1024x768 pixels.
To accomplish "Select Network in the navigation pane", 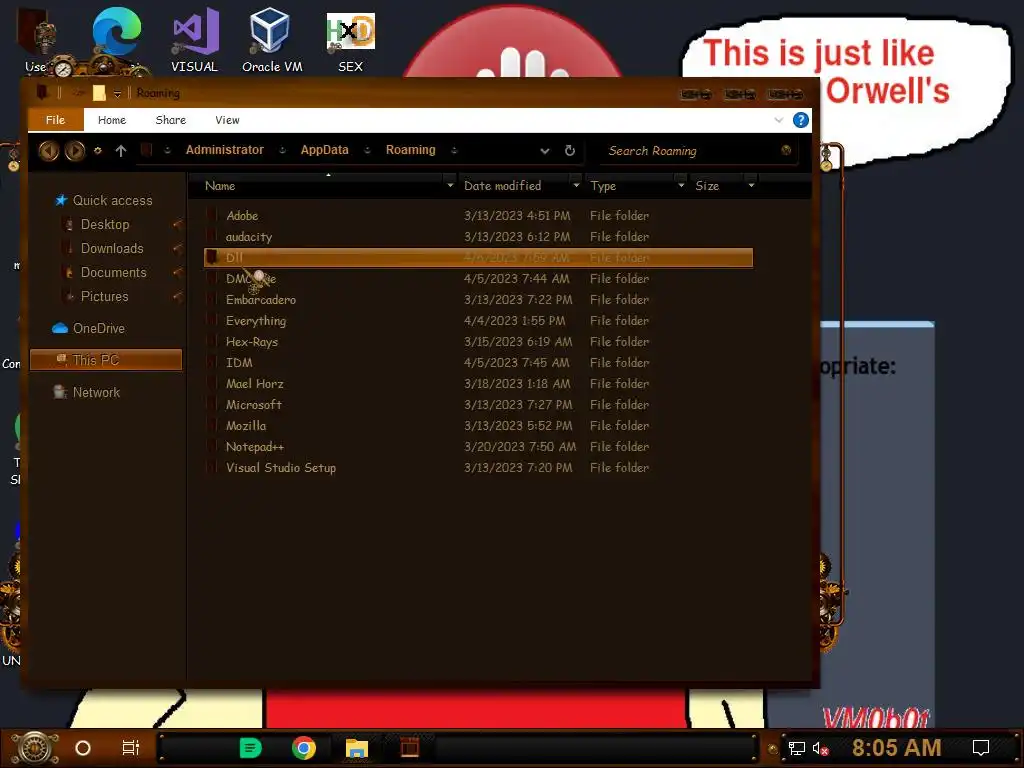I will coord(96,392).
